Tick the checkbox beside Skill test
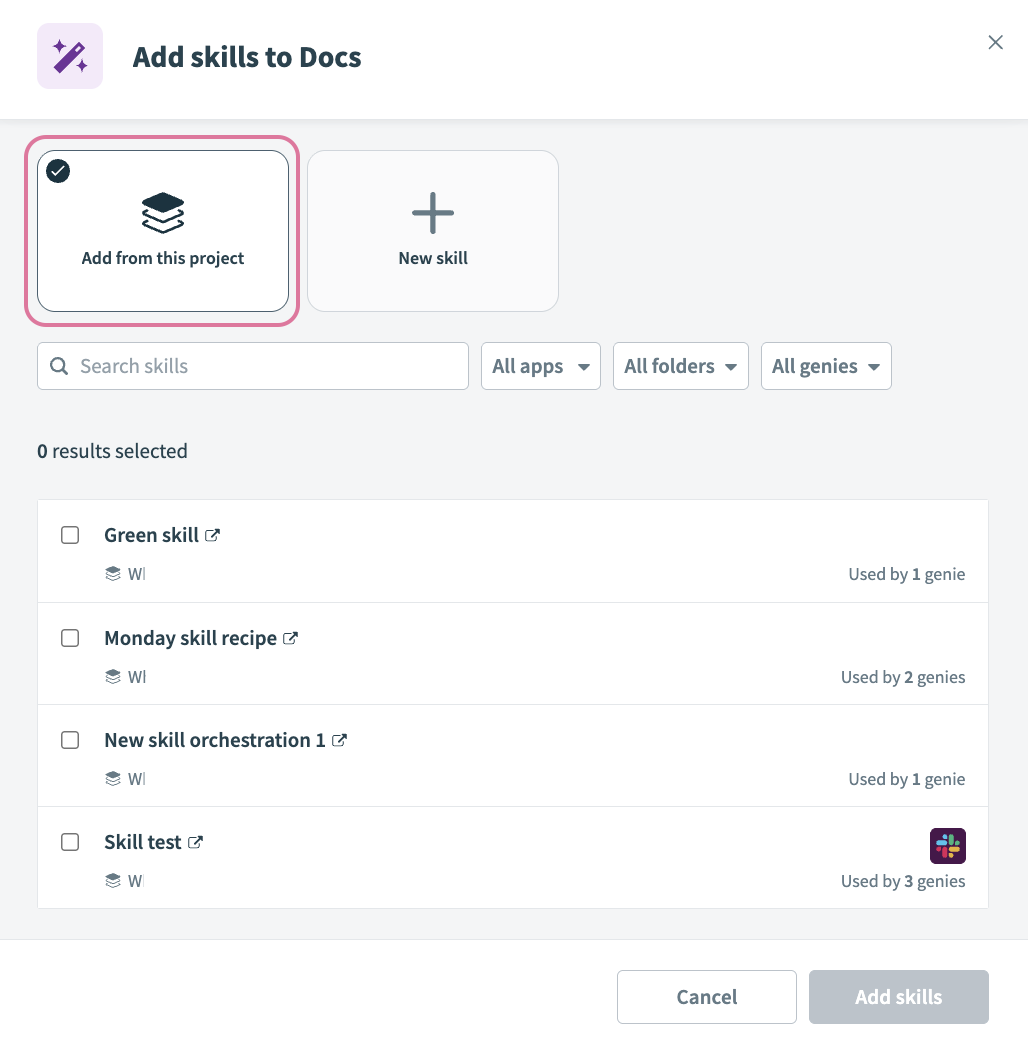 click(70, 841)
